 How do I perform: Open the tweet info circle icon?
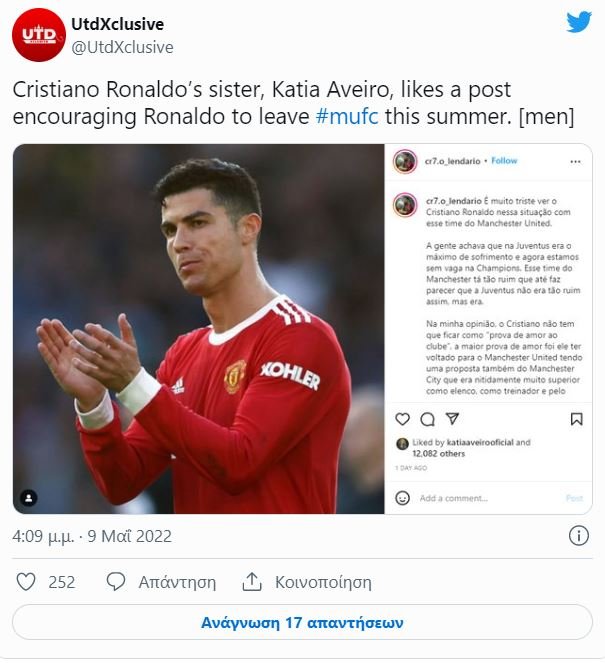(x=579, y=536)
